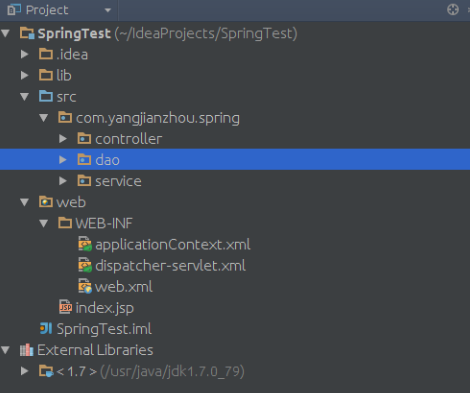The height and width of the screenshot is (393, 470).
Task: Click the JDK 1.7 folder icon
Action: (46, 371)
